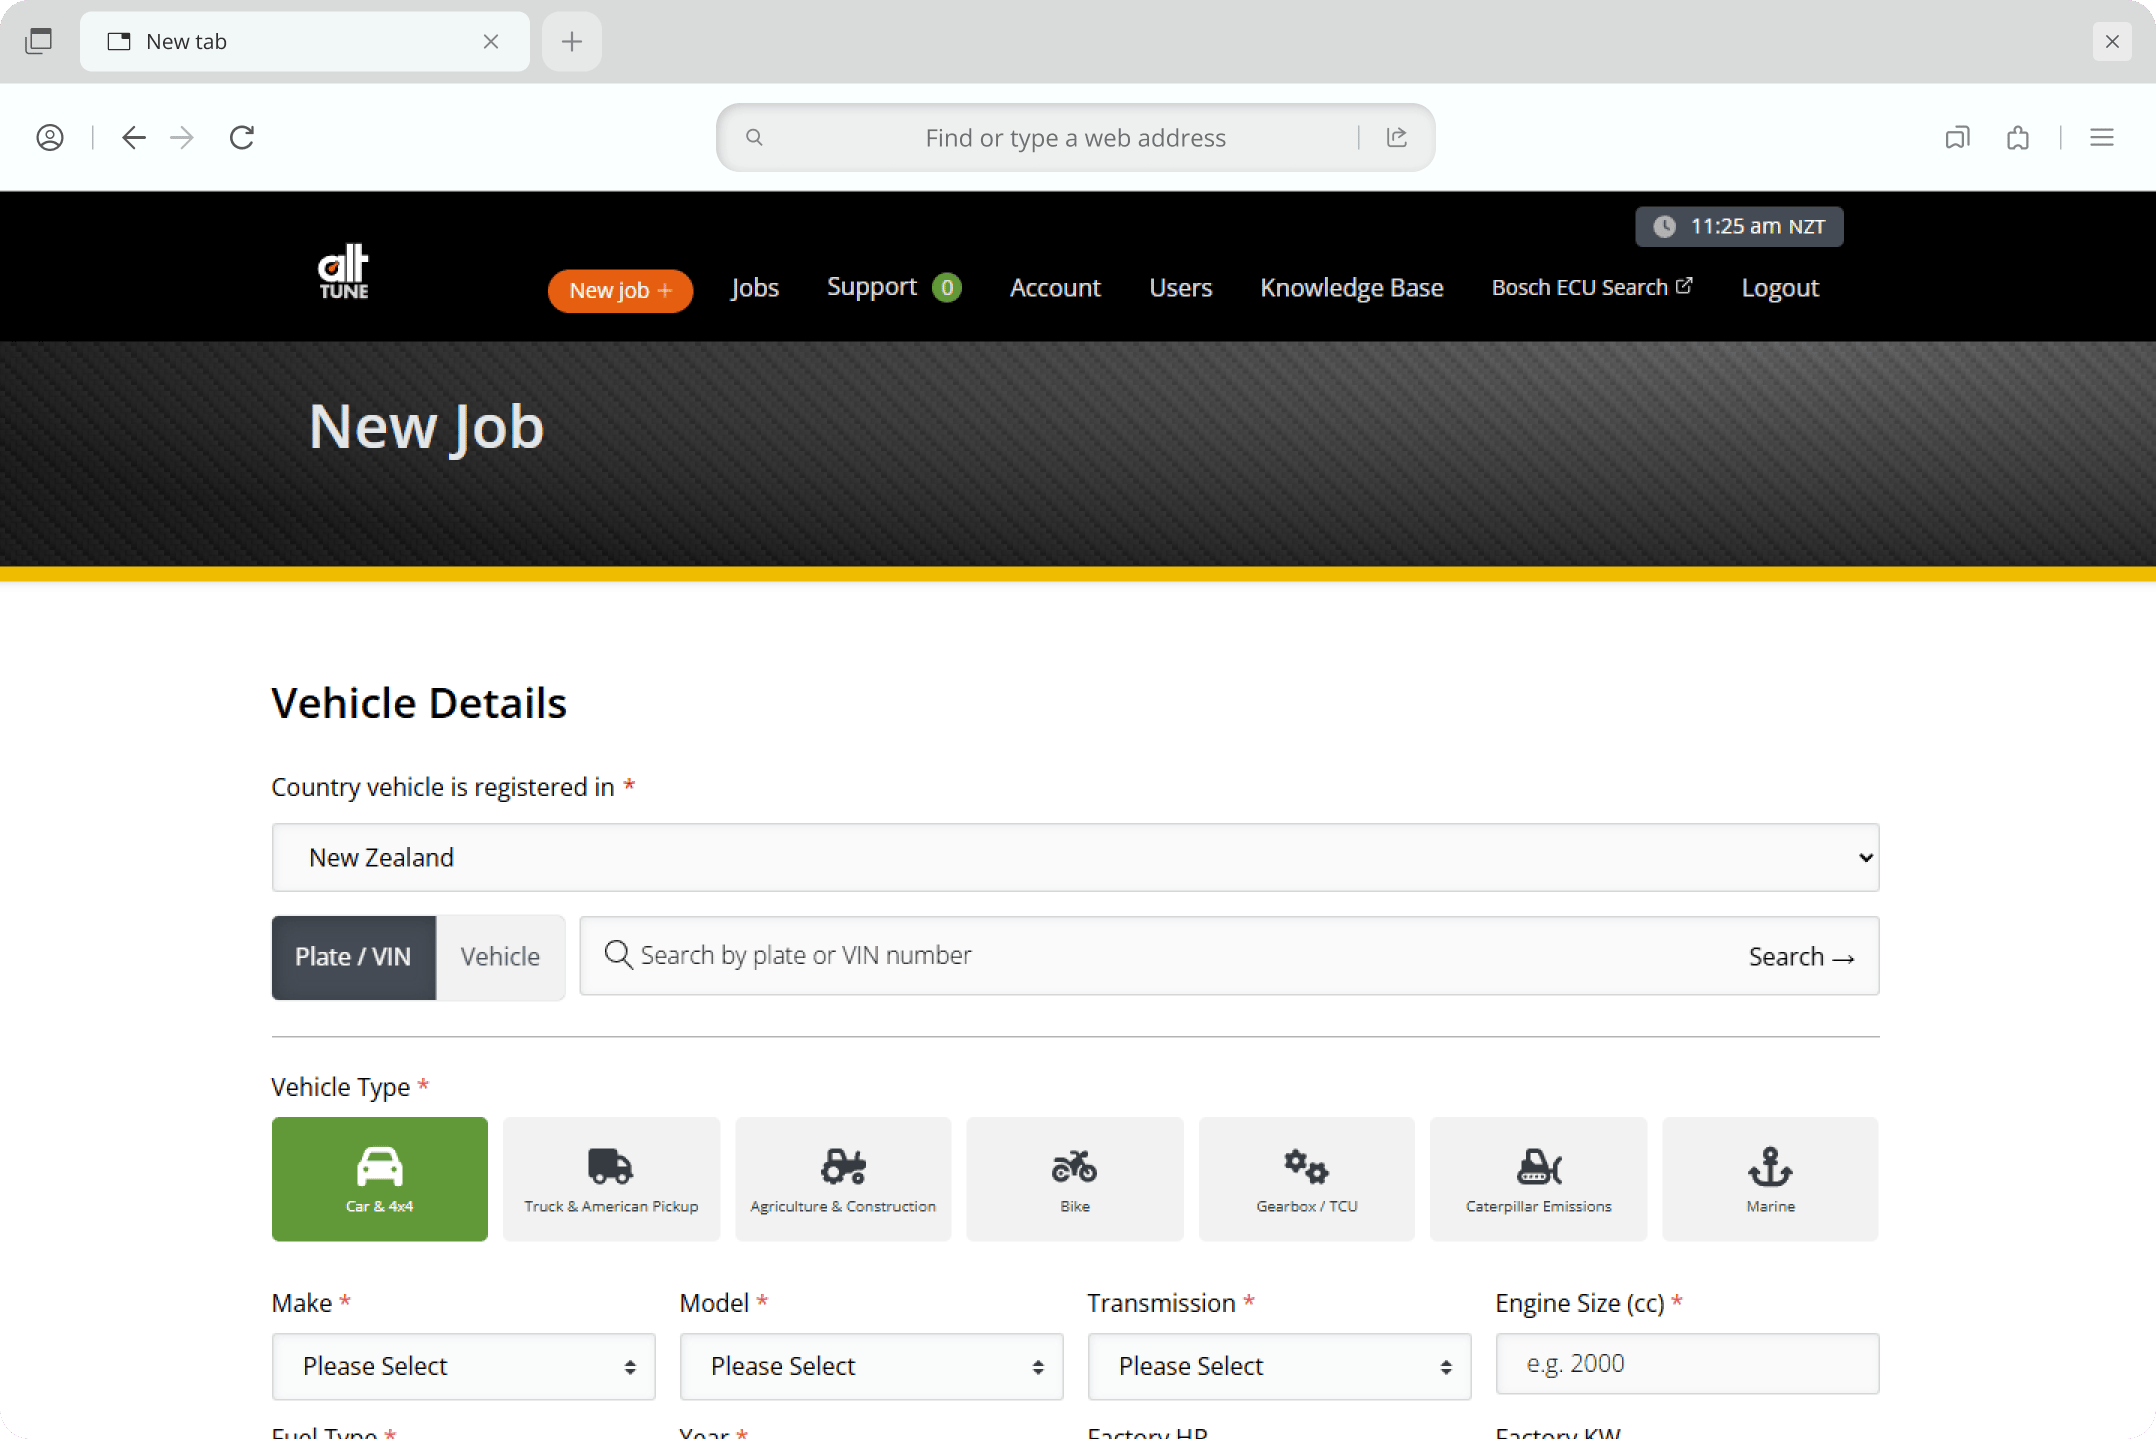Click the 'New Job' page heading
Screen dimensions: 2156x1439
(x=427, y=428)
